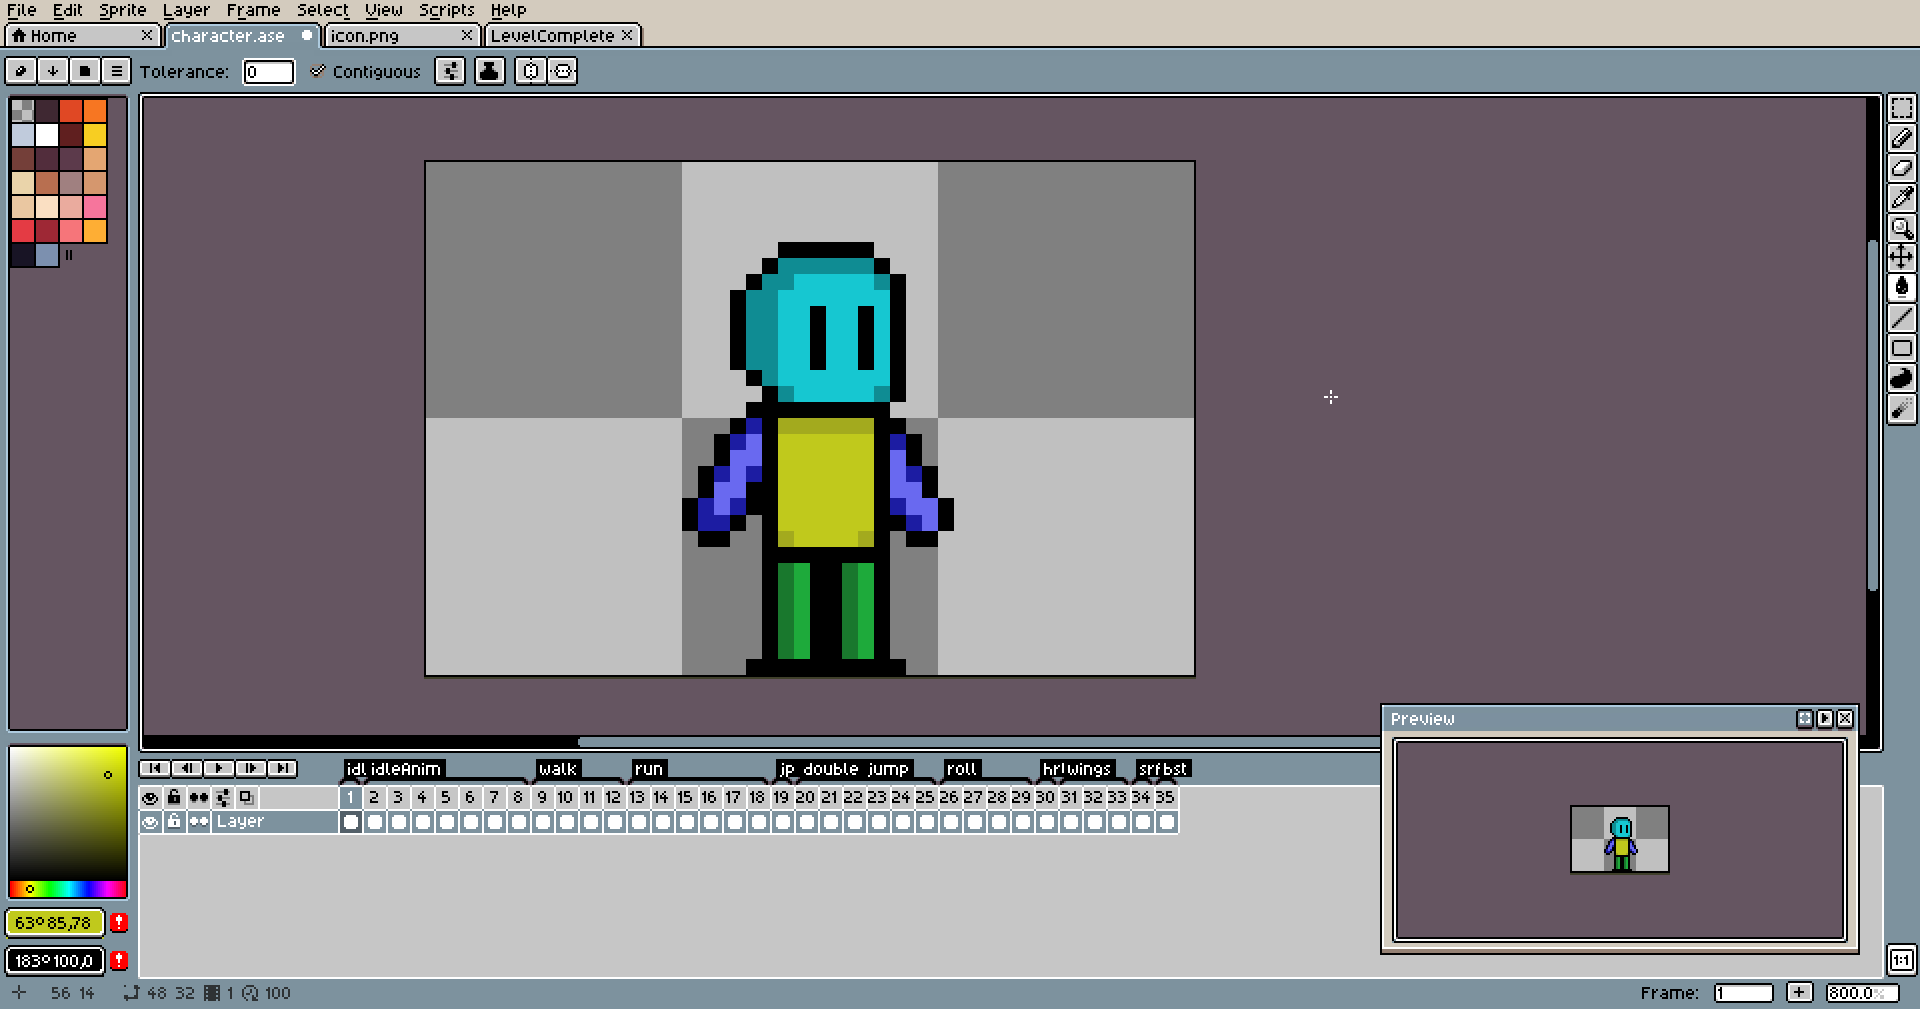Choose the Zoom magnifier tool
This screenshot has height=1009, width=1920.
[1901, 228]
